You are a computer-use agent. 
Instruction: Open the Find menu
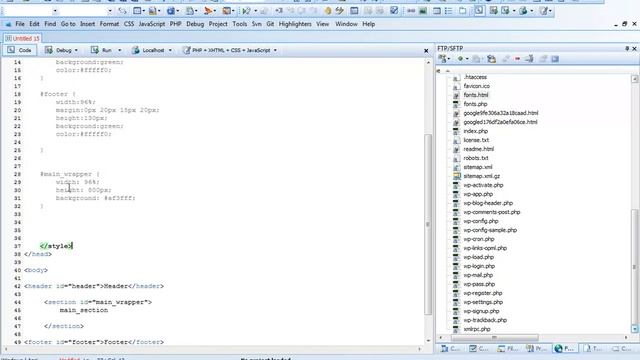(x=50, y=24)
